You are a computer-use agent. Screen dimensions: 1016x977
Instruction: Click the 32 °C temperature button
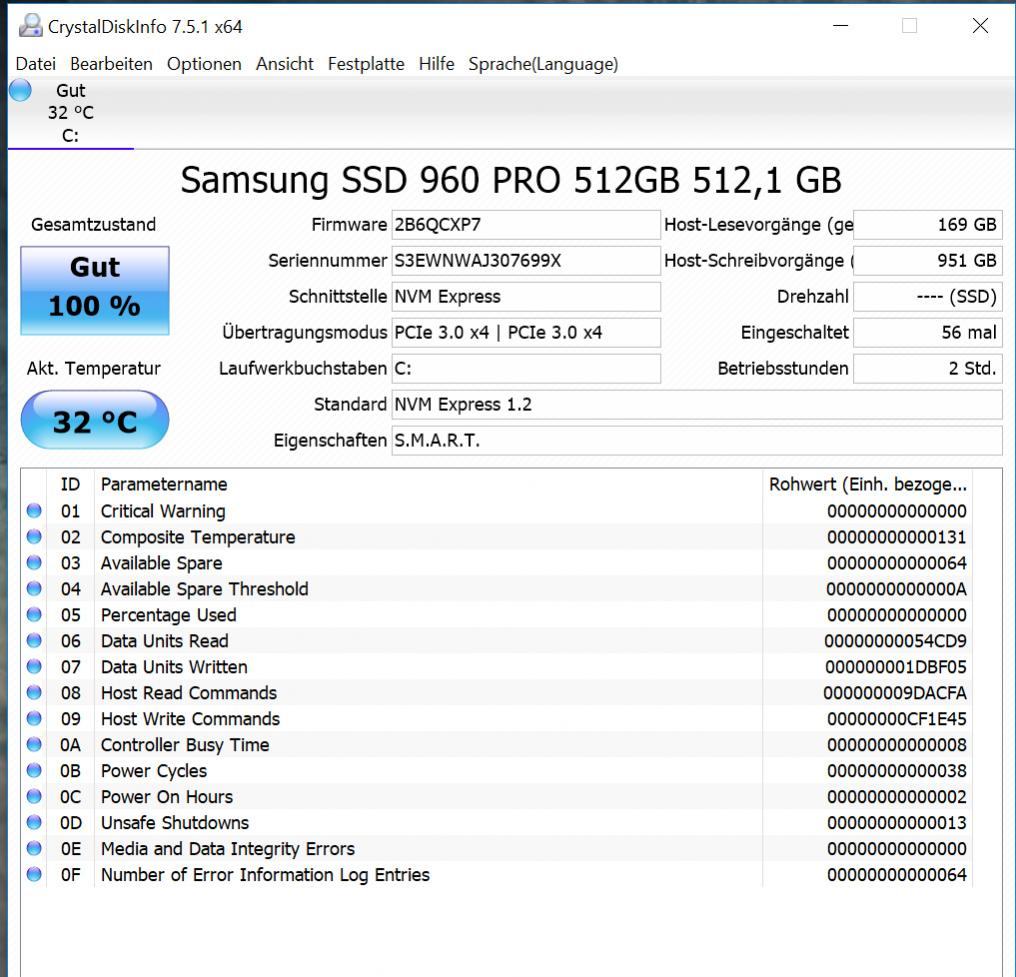click(95, 420)
